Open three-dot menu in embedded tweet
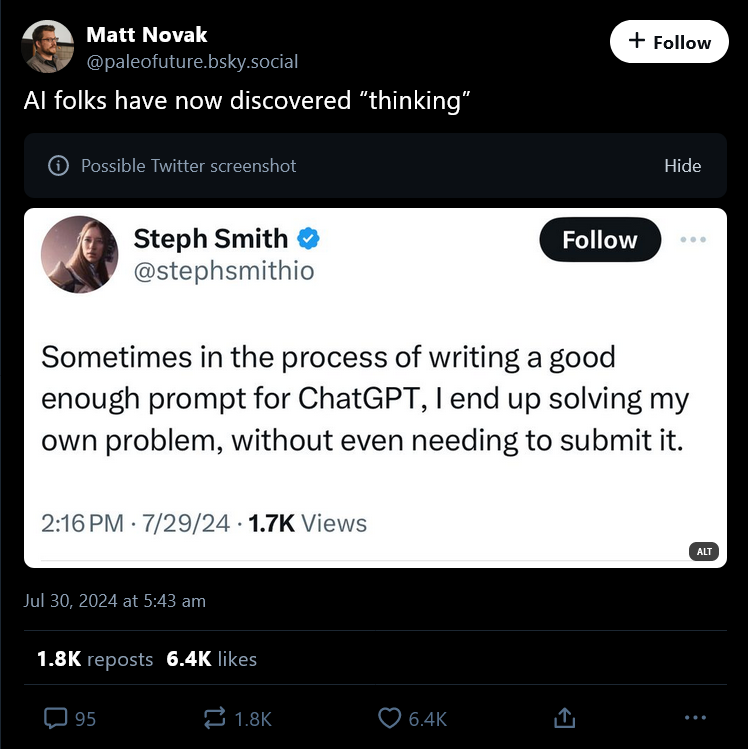Viewport: 748px width, 749px height. (693, 240)
